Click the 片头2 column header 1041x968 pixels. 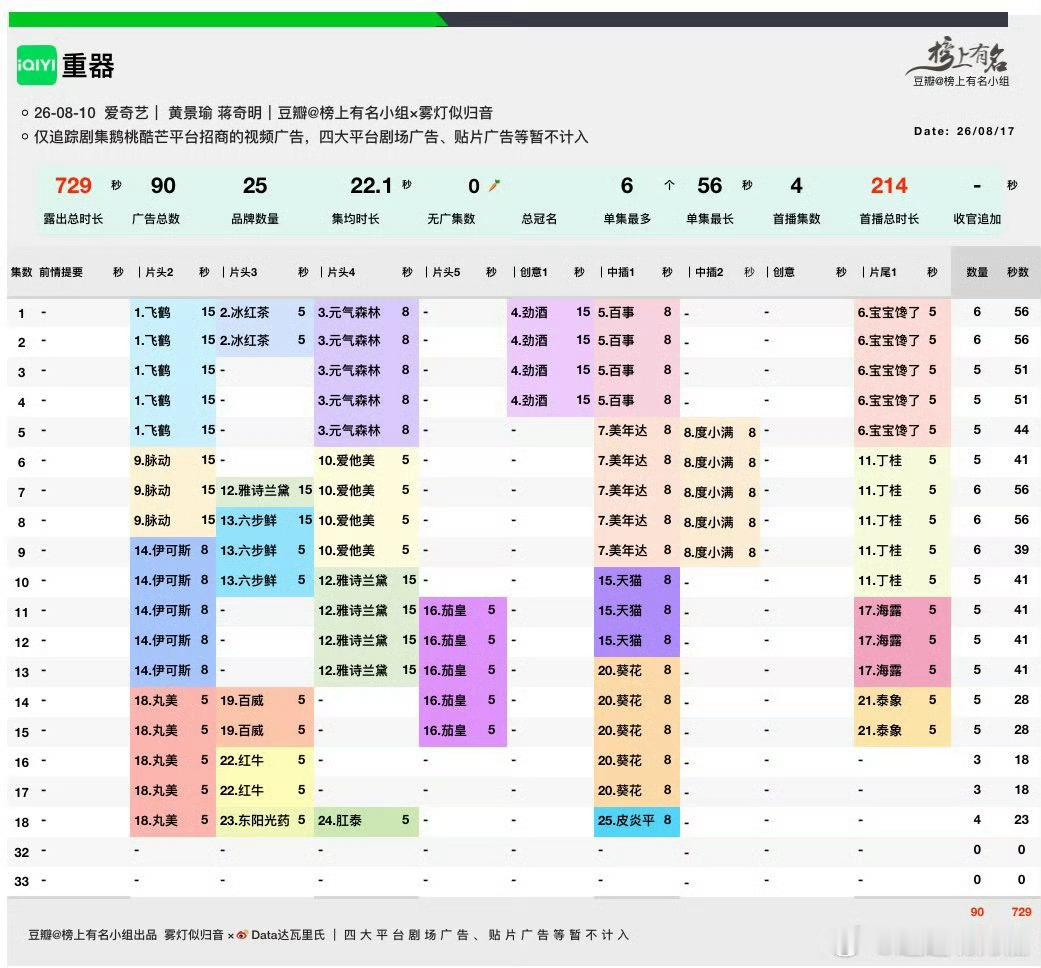pos(159,272)
